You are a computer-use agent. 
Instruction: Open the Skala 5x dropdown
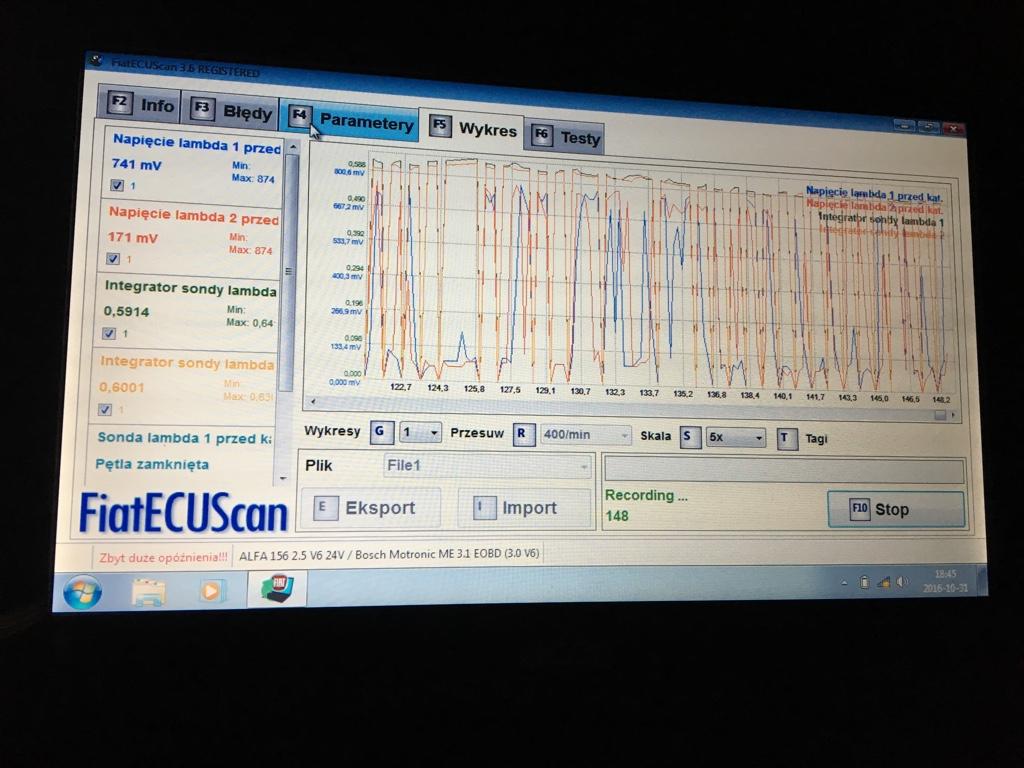pyautogui.click(x=735, y=438)
